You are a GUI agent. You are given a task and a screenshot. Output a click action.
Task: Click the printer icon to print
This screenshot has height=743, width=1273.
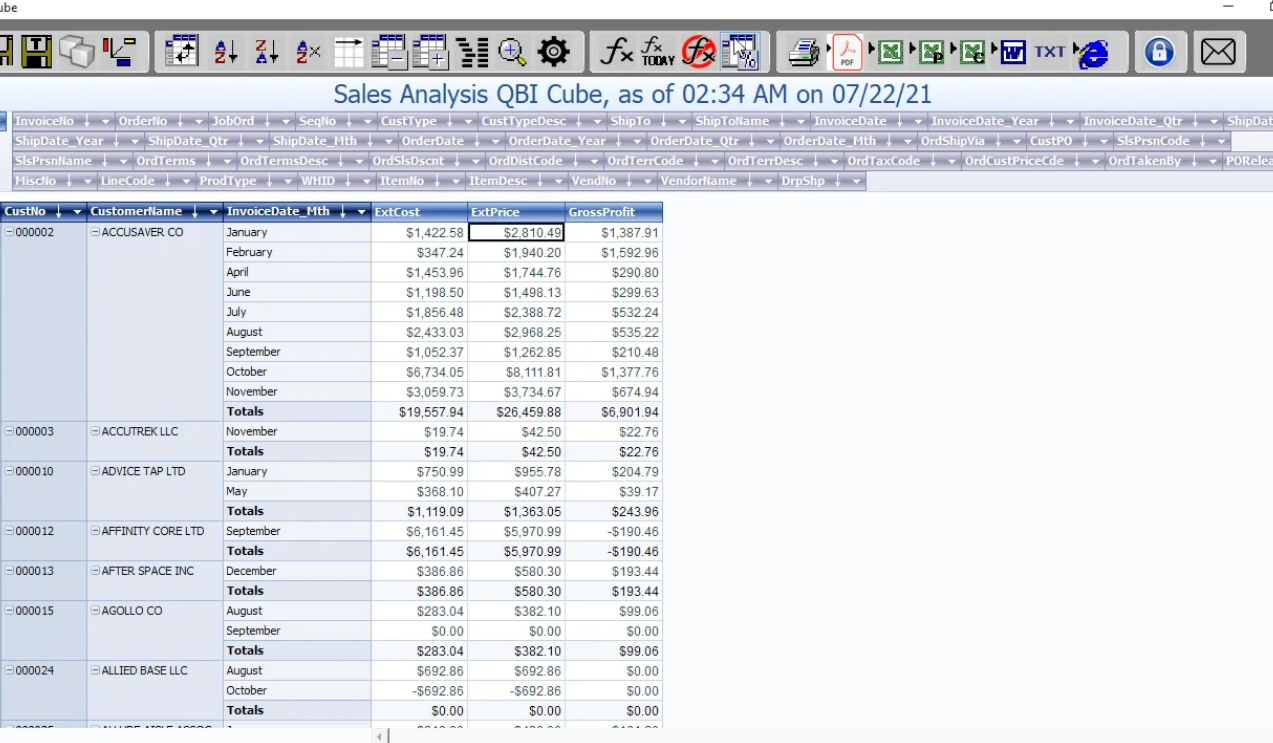803,52
